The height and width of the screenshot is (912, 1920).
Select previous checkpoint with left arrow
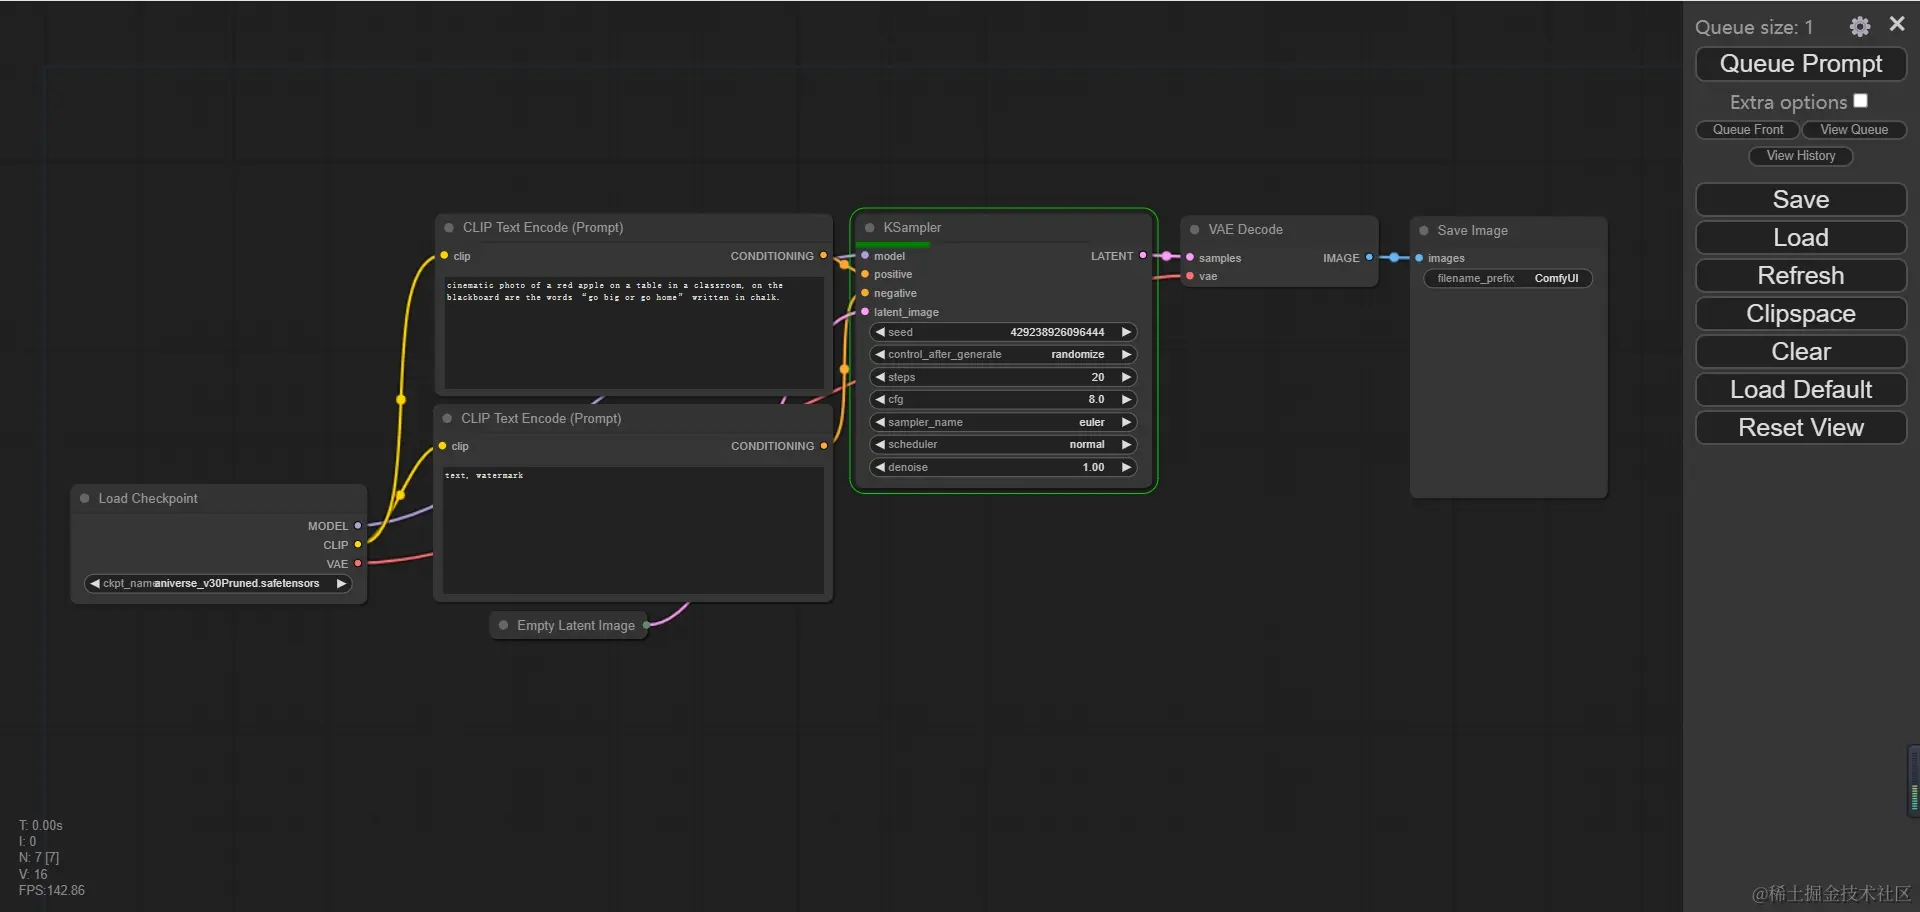(95, 584)
